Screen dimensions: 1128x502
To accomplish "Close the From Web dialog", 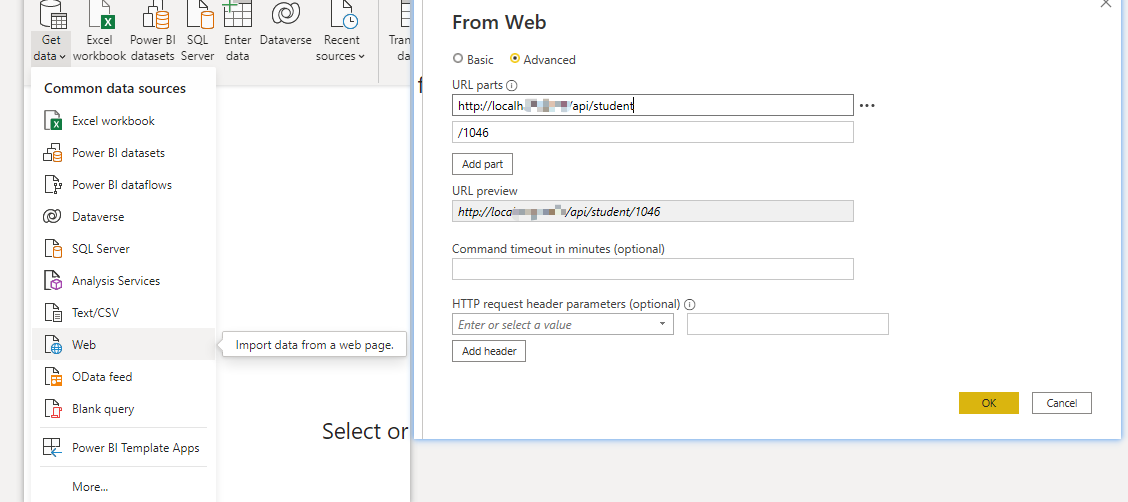I will [x=1106, y=4].
